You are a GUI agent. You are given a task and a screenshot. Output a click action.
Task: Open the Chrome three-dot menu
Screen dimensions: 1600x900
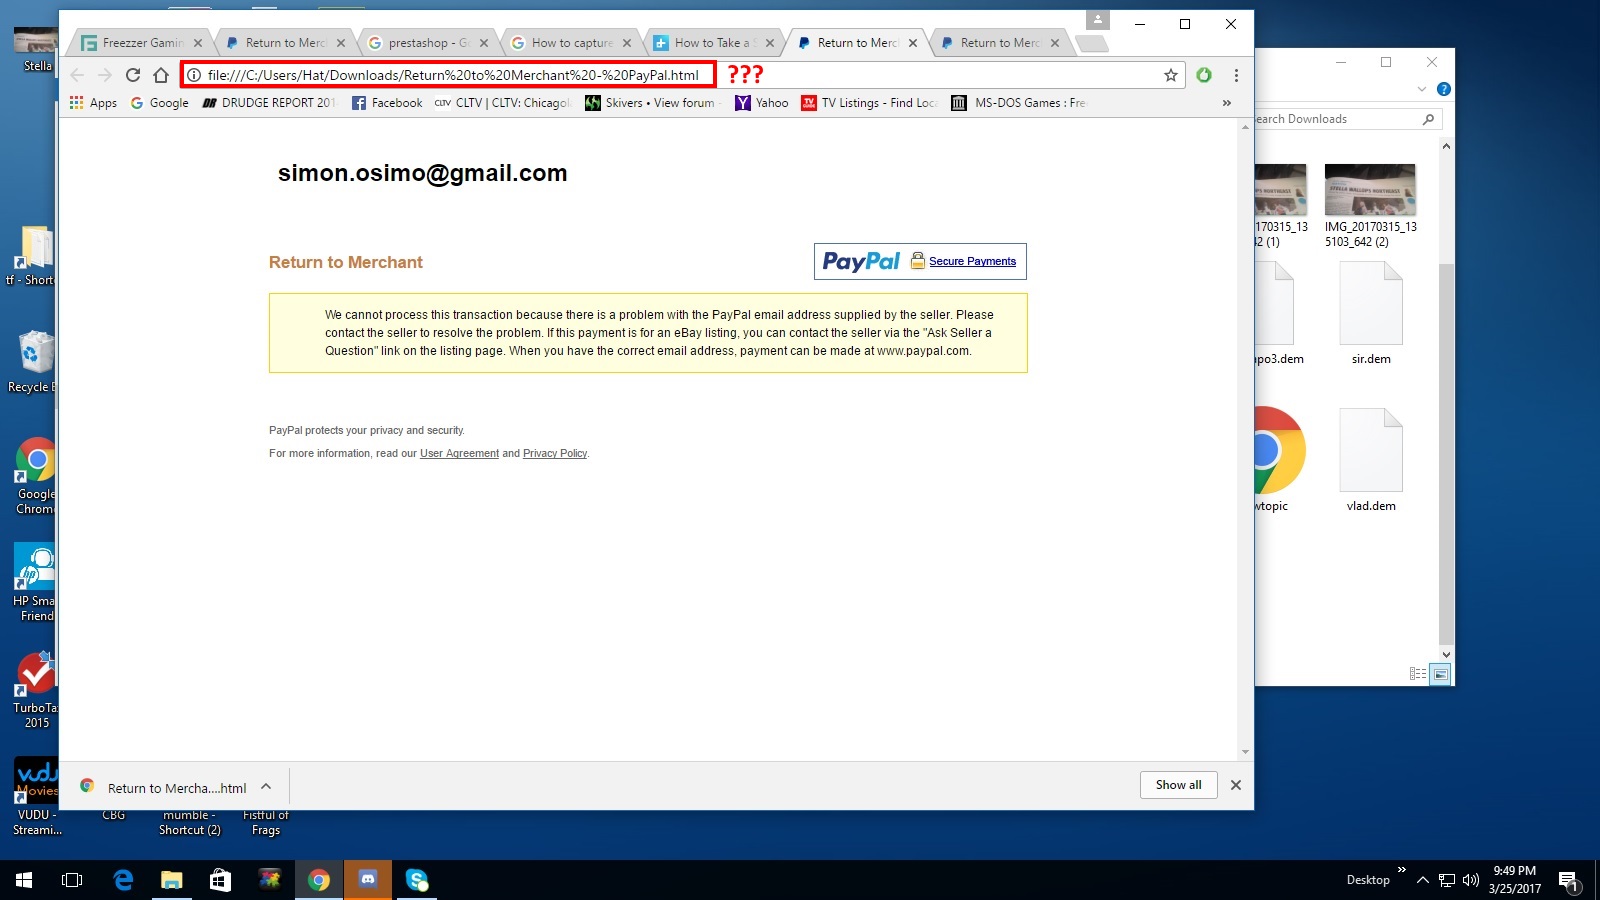[x=1236, y=75]
